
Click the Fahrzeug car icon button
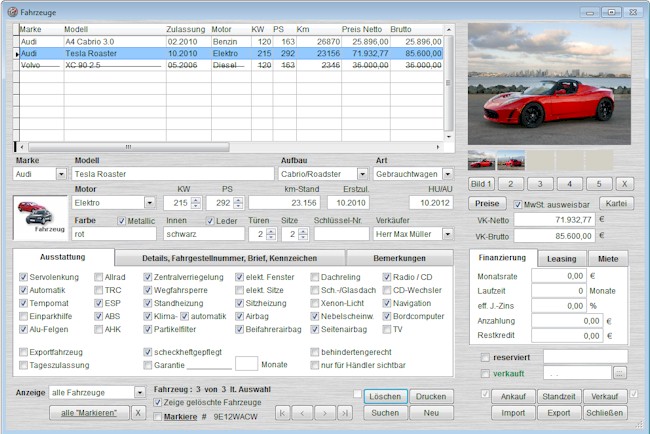coord(38,216)
